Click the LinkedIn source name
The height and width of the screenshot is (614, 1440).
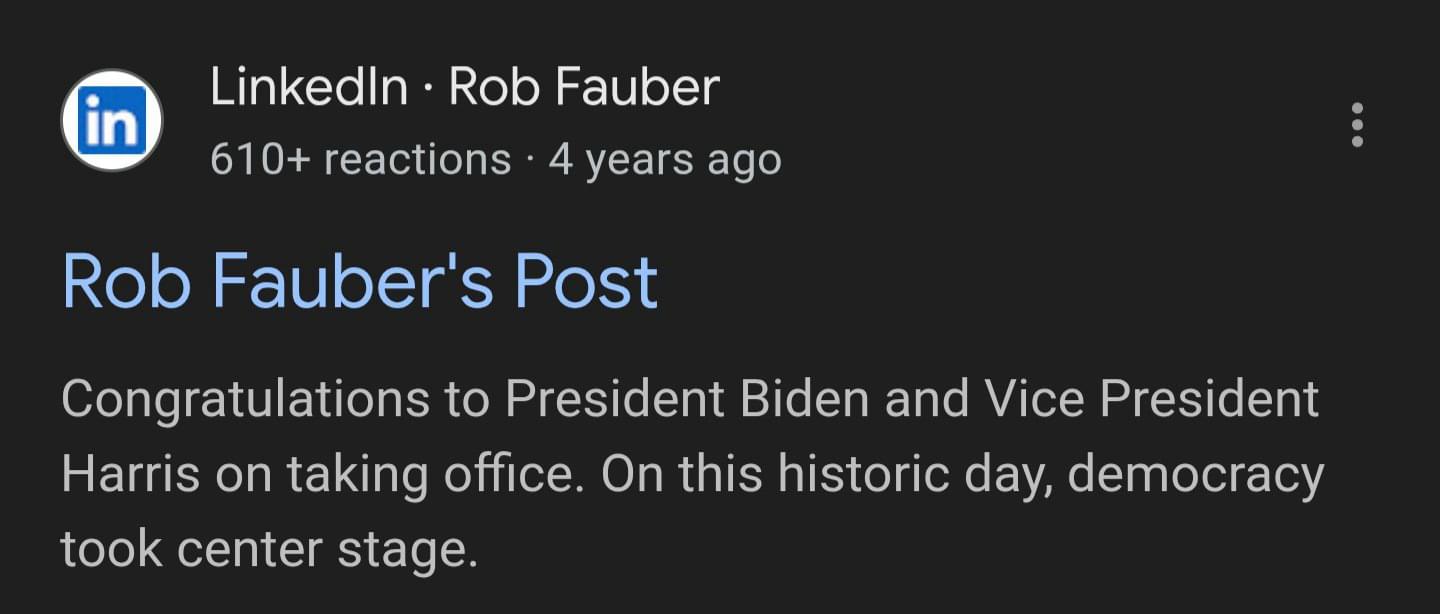(309, 87)
